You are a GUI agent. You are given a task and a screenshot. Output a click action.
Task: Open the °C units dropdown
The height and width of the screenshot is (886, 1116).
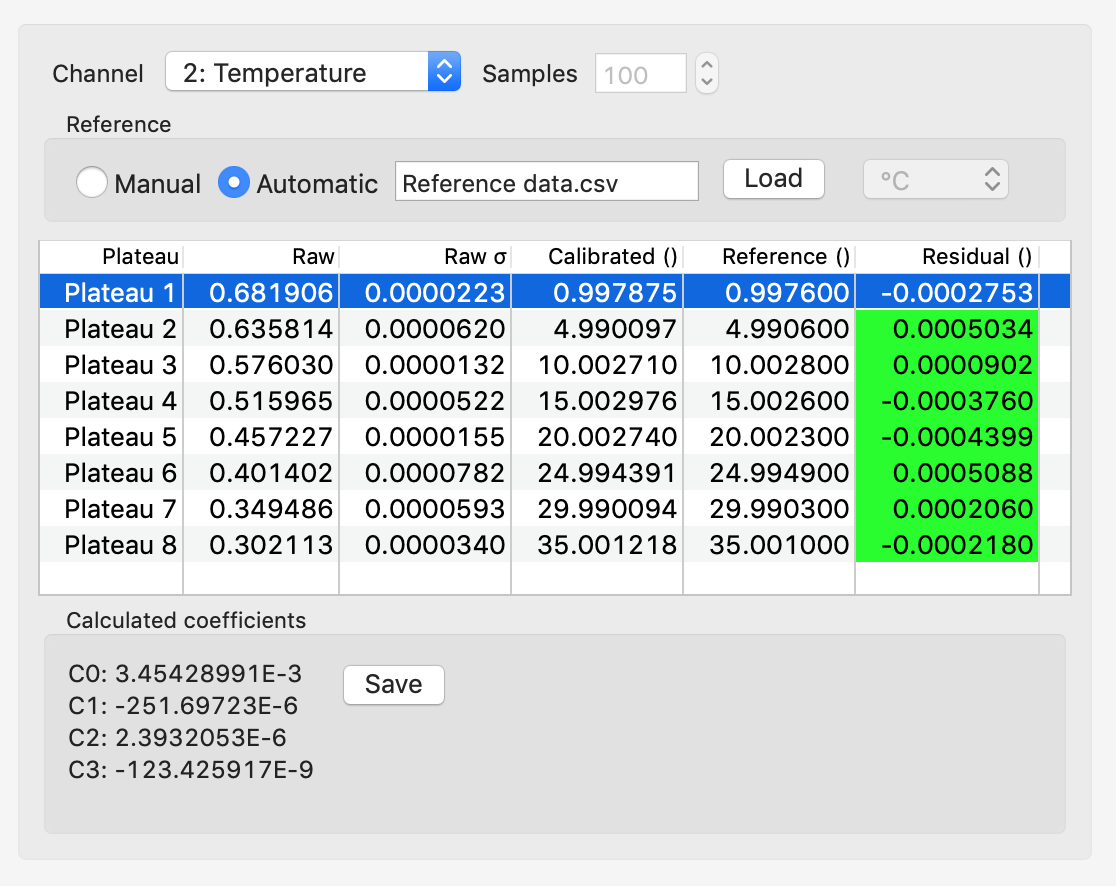935,180
